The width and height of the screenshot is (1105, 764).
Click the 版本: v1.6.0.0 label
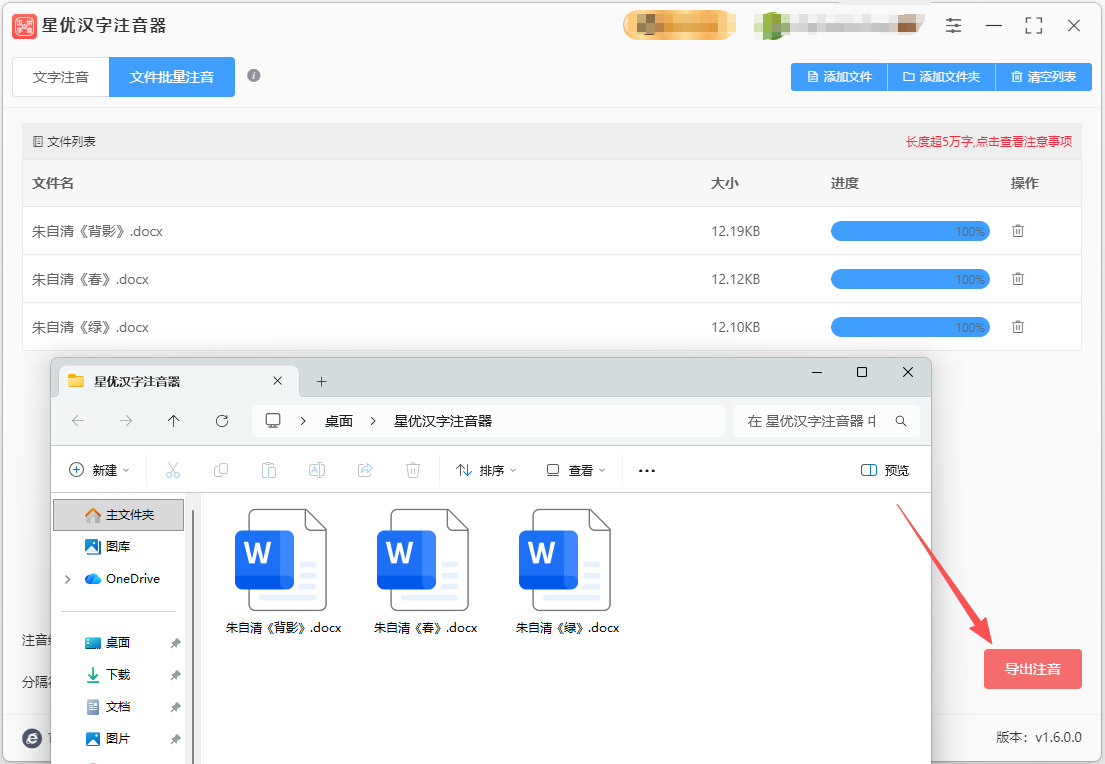[x=1039, y=737]
